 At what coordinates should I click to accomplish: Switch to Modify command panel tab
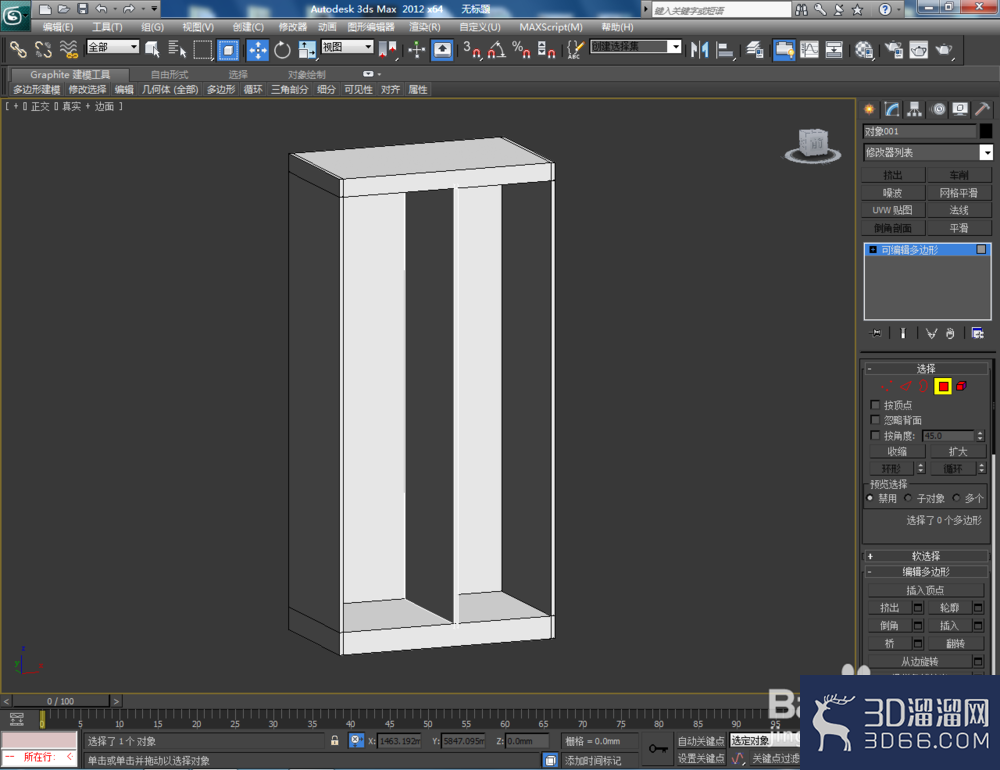pos(892,109)
